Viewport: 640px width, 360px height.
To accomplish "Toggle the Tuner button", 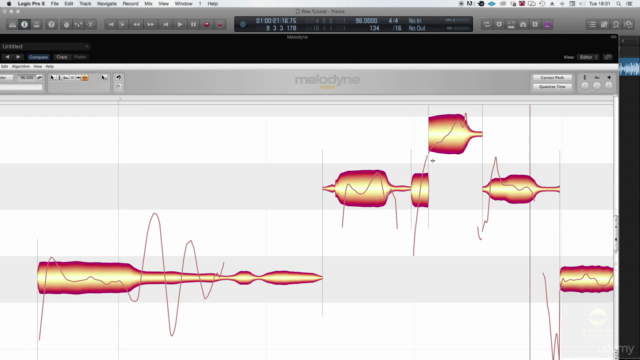I will point(511,24).
